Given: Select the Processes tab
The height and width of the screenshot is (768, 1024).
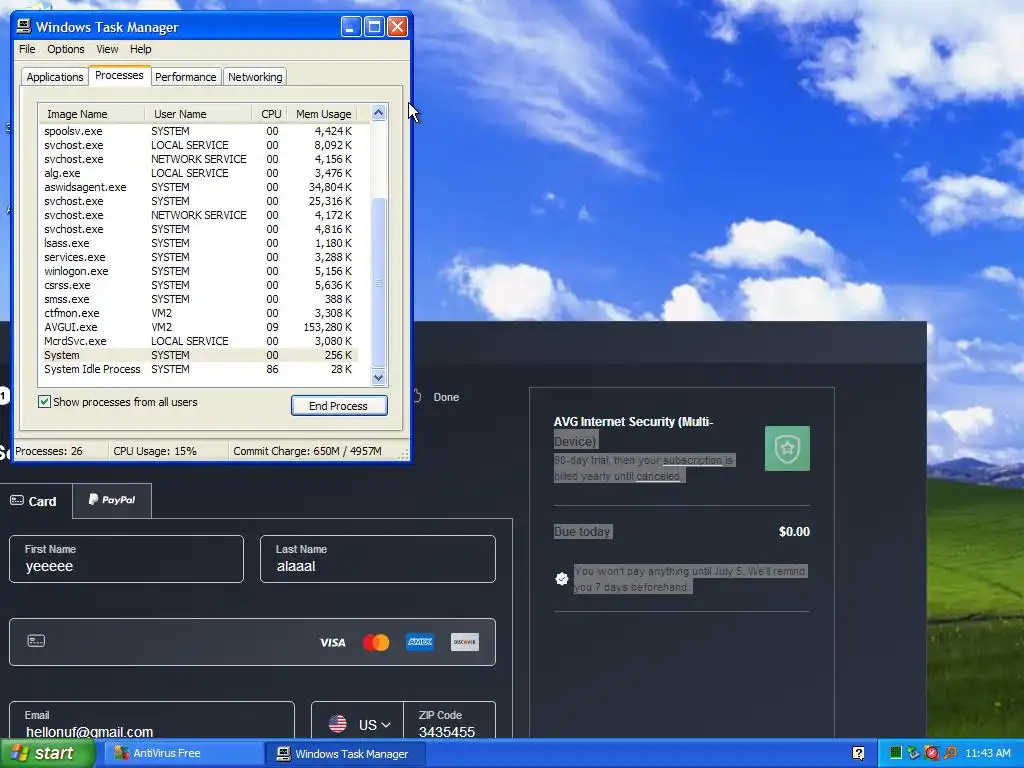Looking at the screenshot, I should click(x=119, y=75).
